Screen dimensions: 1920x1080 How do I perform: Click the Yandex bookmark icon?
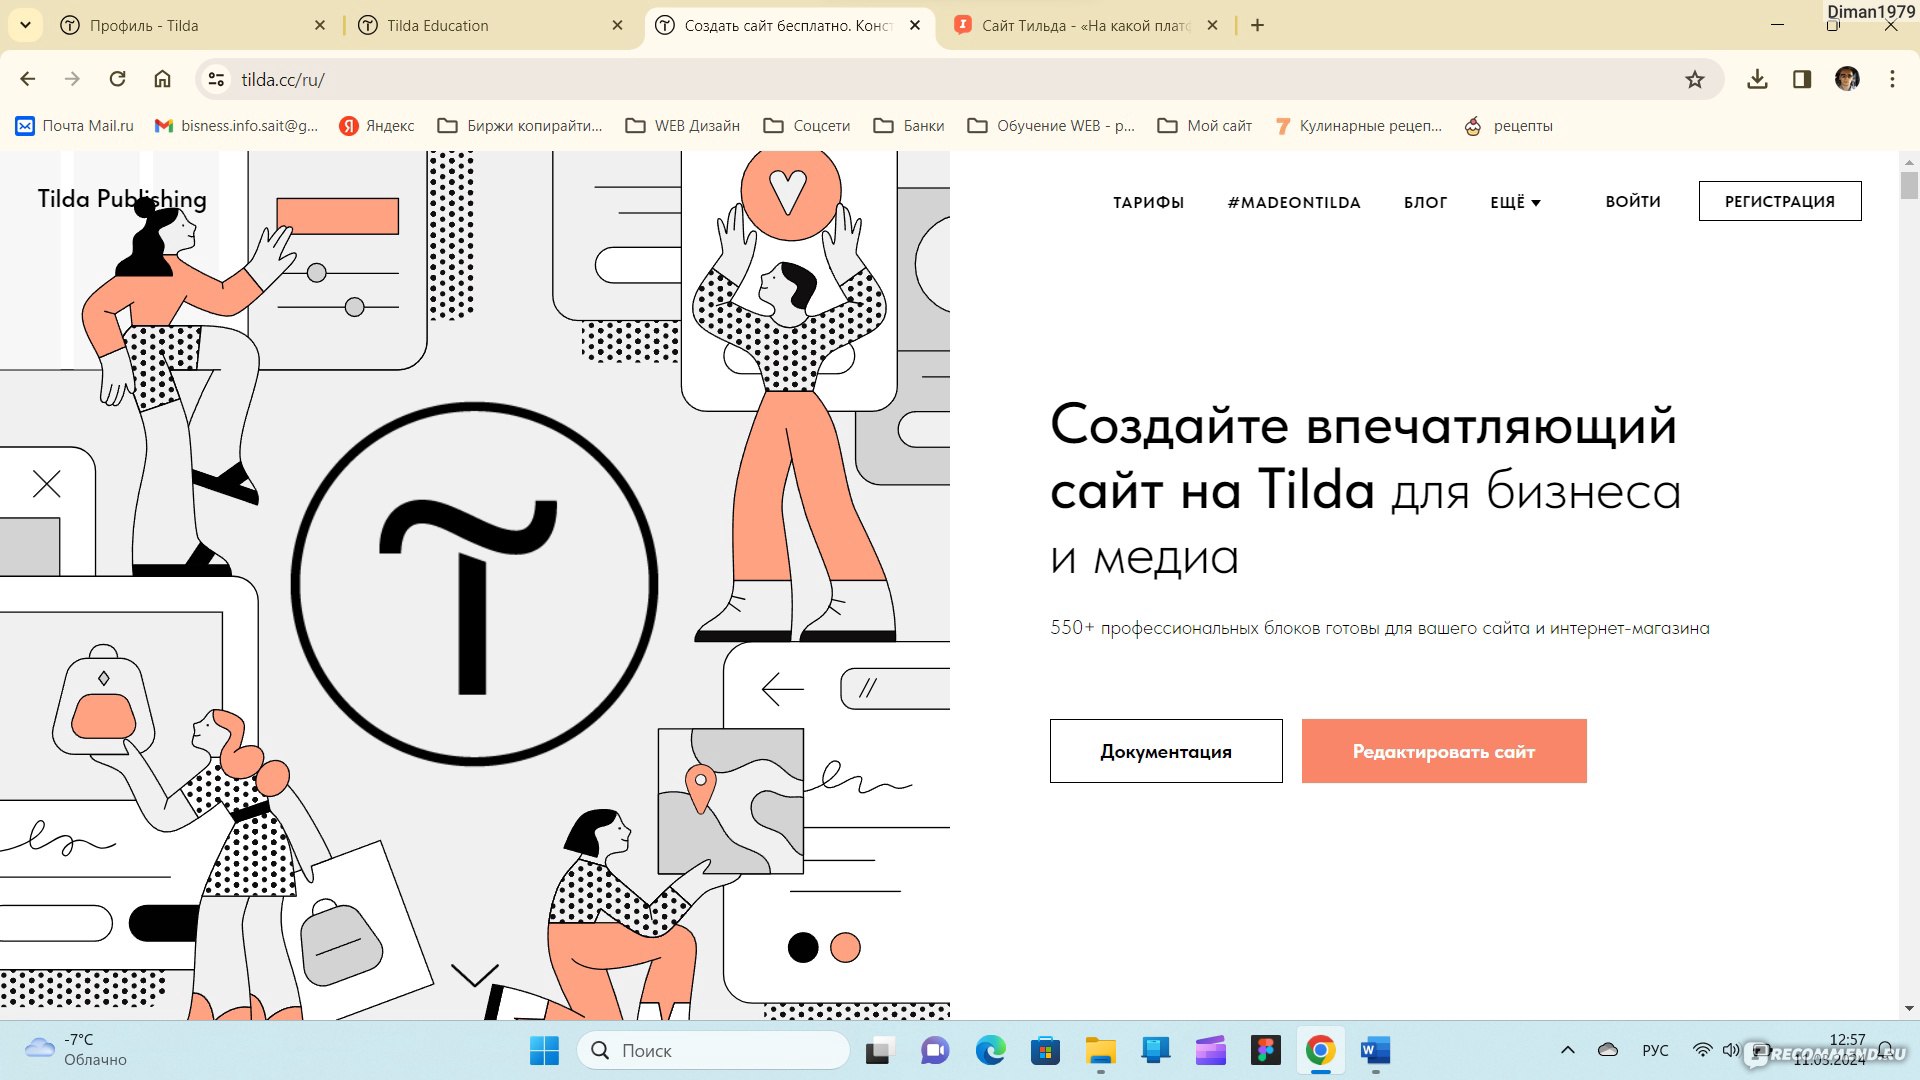tap(345, 125)
